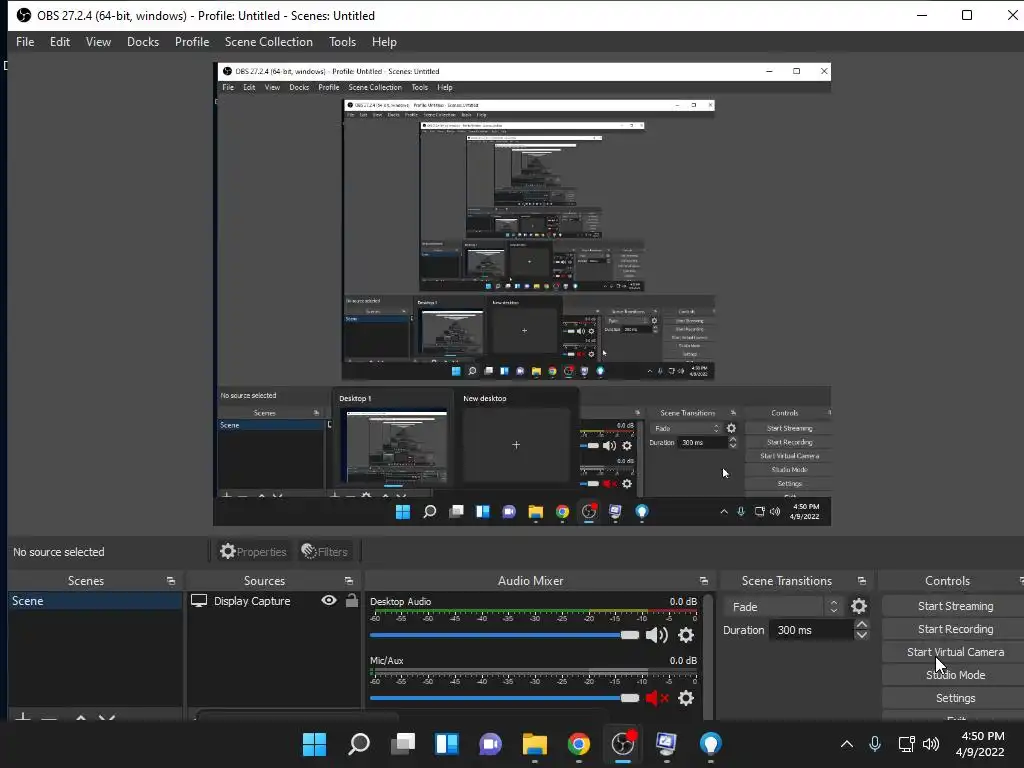Click the Duration 300 ms field
This screenshot has width=1024, height=768.
pos(811,630)
